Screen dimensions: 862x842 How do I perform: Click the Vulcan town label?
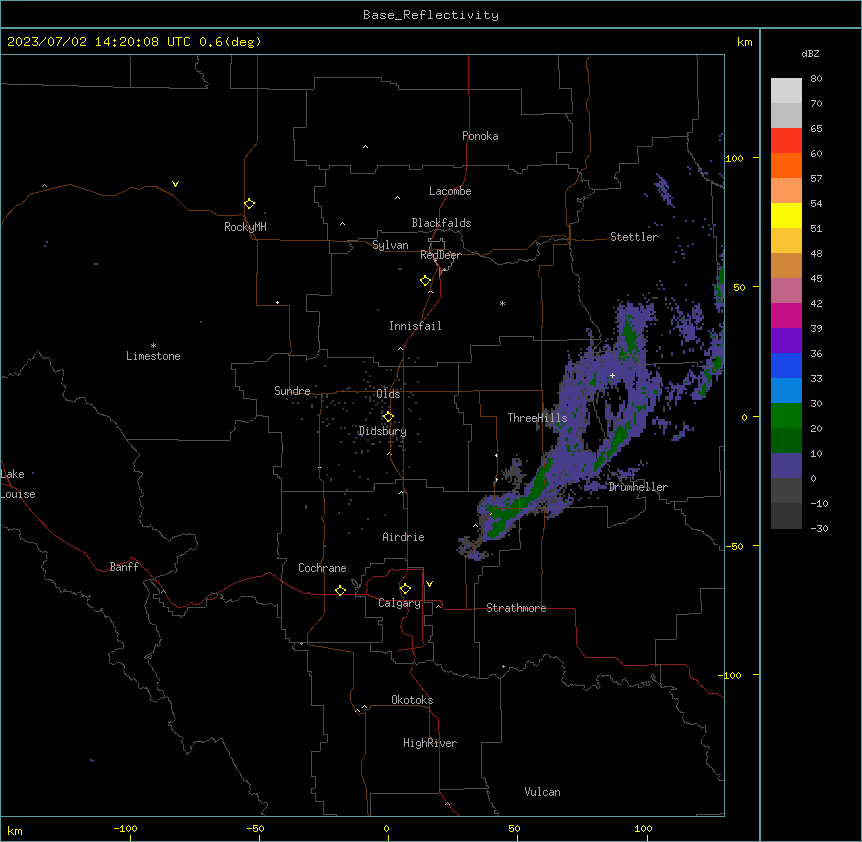tap(543, 792)
